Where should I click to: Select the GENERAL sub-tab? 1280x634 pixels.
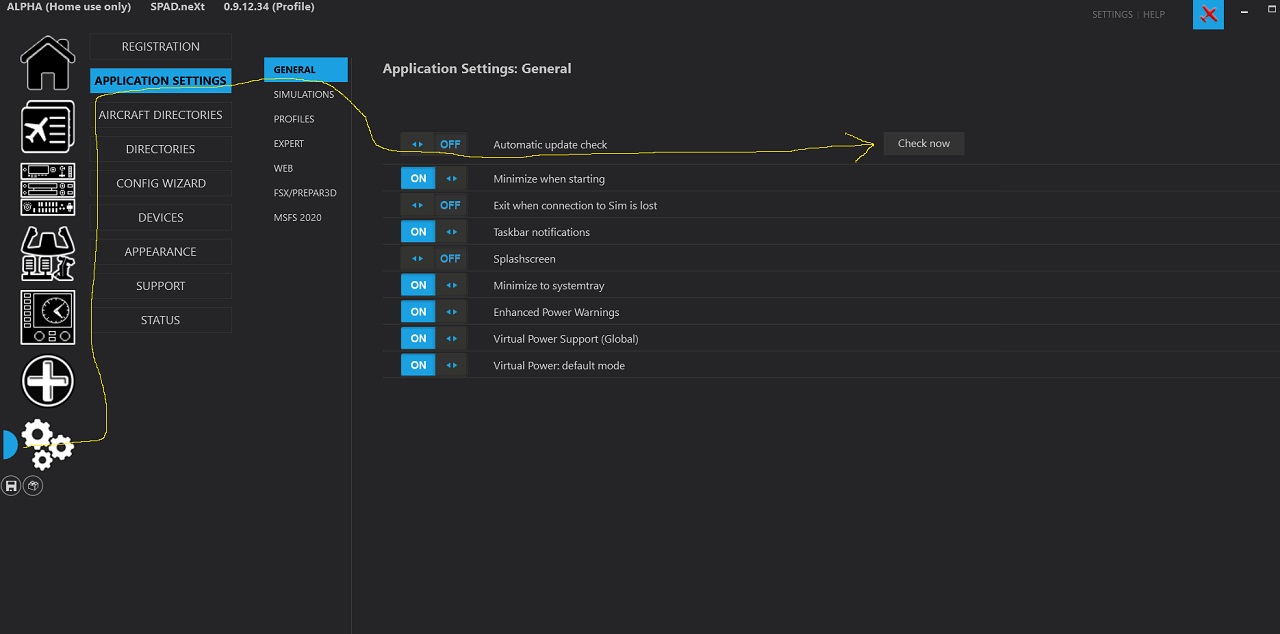[306, 70]
